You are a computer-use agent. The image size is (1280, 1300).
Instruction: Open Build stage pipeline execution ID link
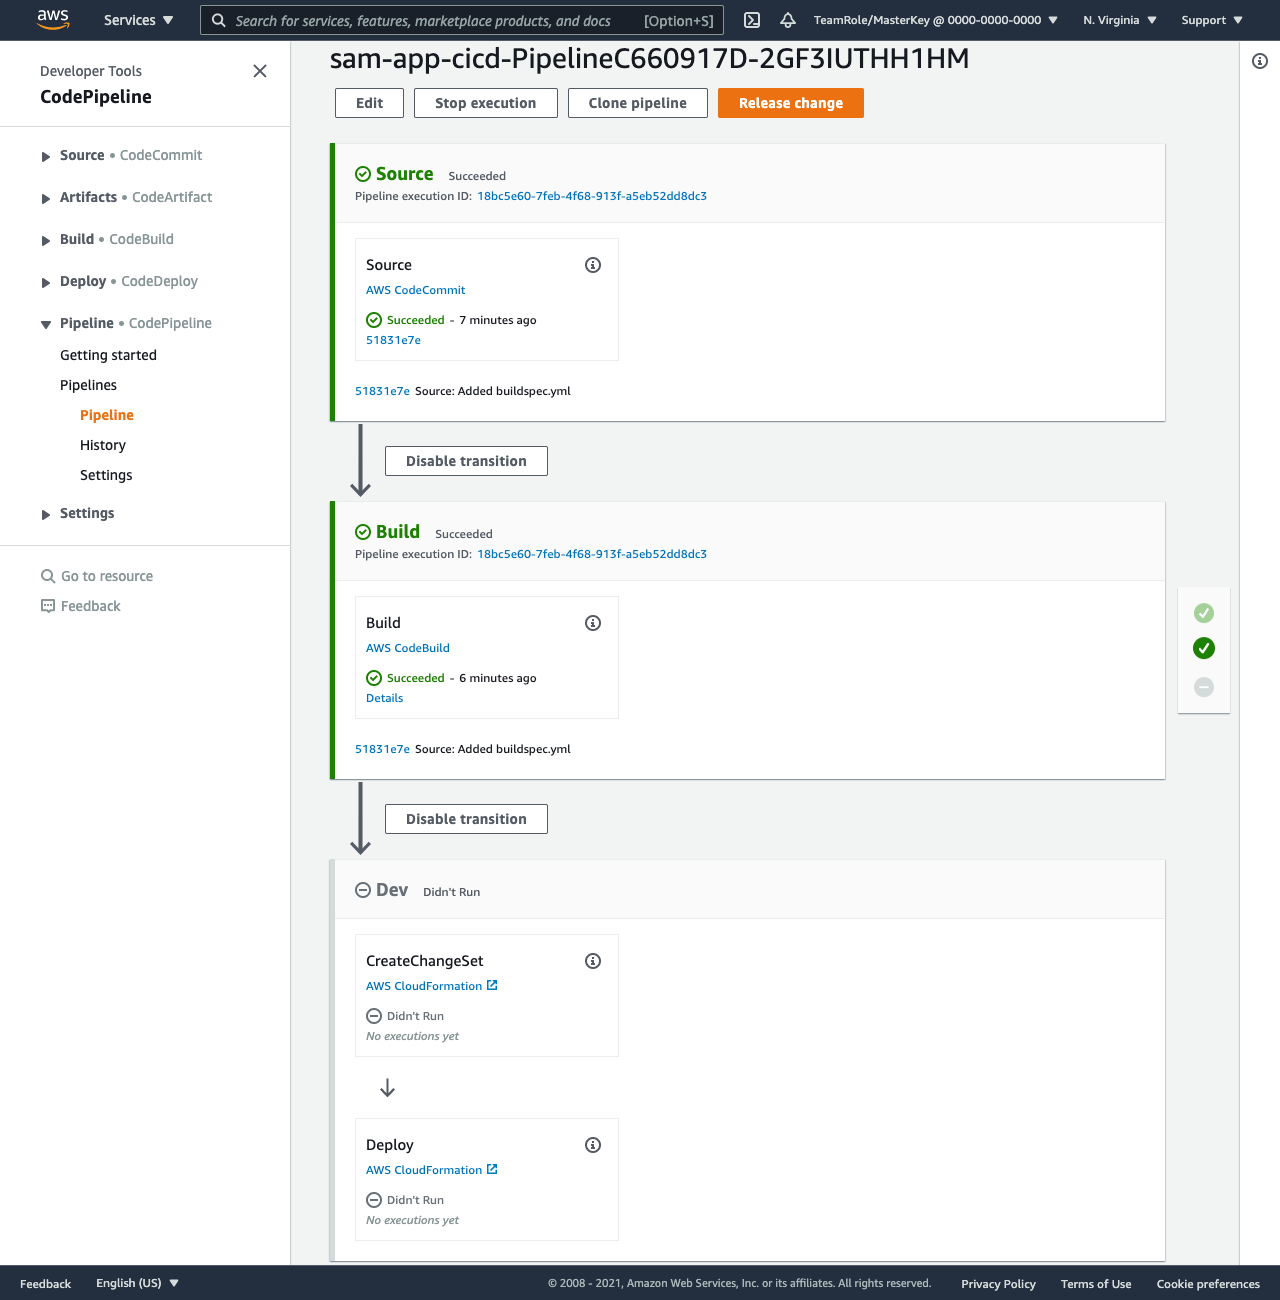click(592, 554)
